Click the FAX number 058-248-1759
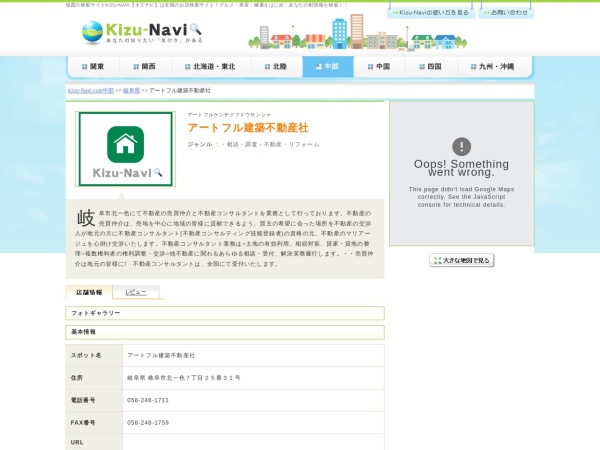The image size is (600, 450). point(148,423)
